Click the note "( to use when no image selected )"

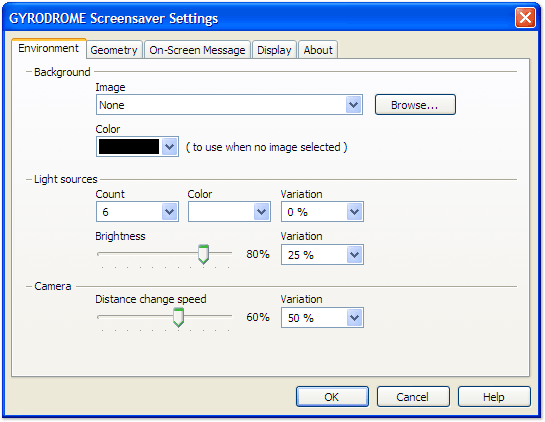[267, 147]
